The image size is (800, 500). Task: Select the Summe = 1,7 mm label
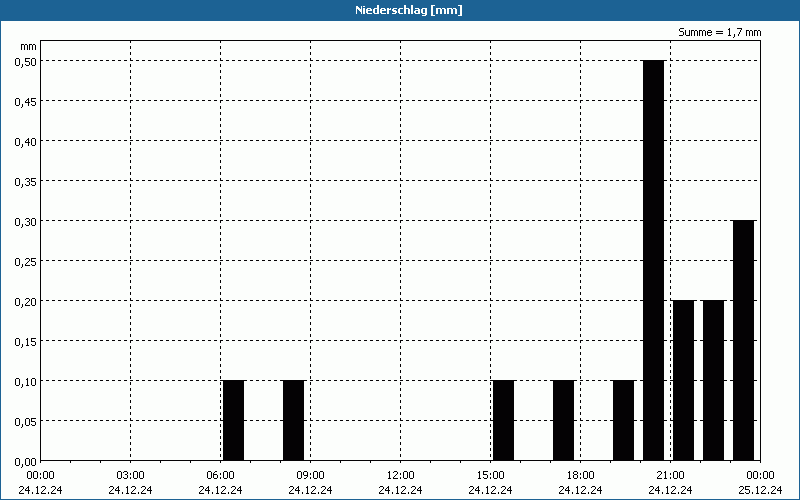(x=719, y=32)
